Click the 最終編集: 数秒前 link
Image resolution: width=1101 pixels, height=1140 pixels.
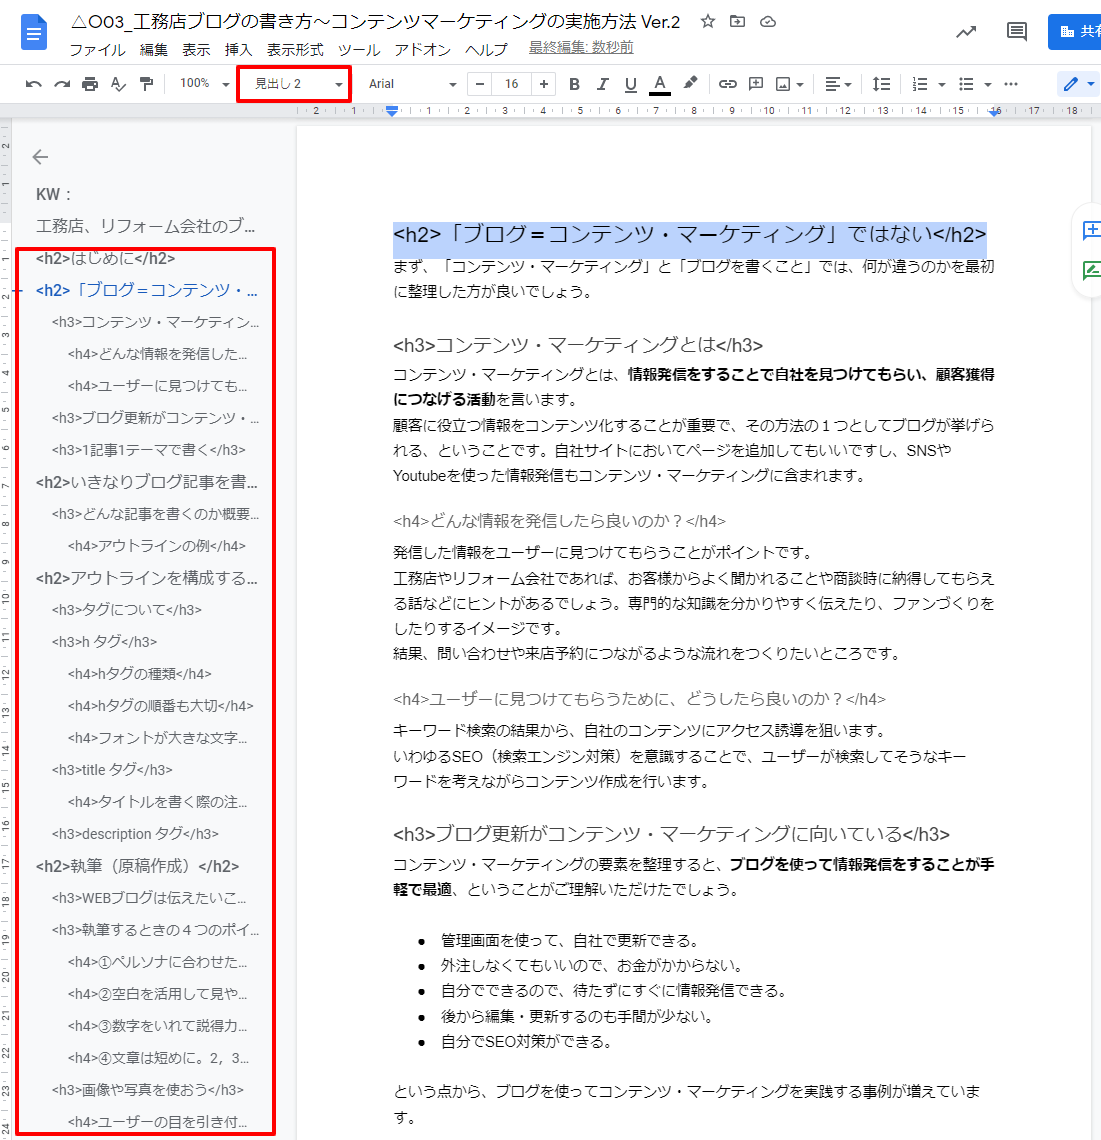(581, 47)
